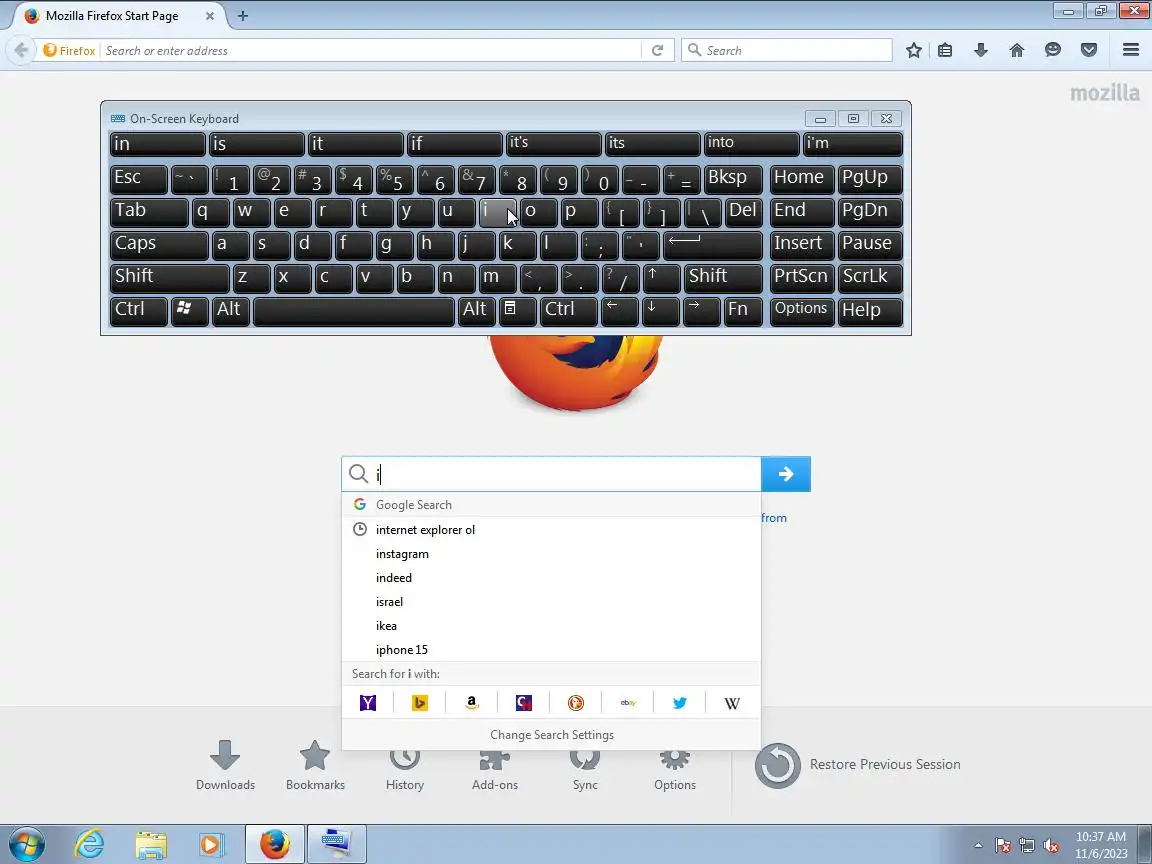Choose the Amazon search engine icon
This screenshot has width=1152, height=864.
point(472,703)
